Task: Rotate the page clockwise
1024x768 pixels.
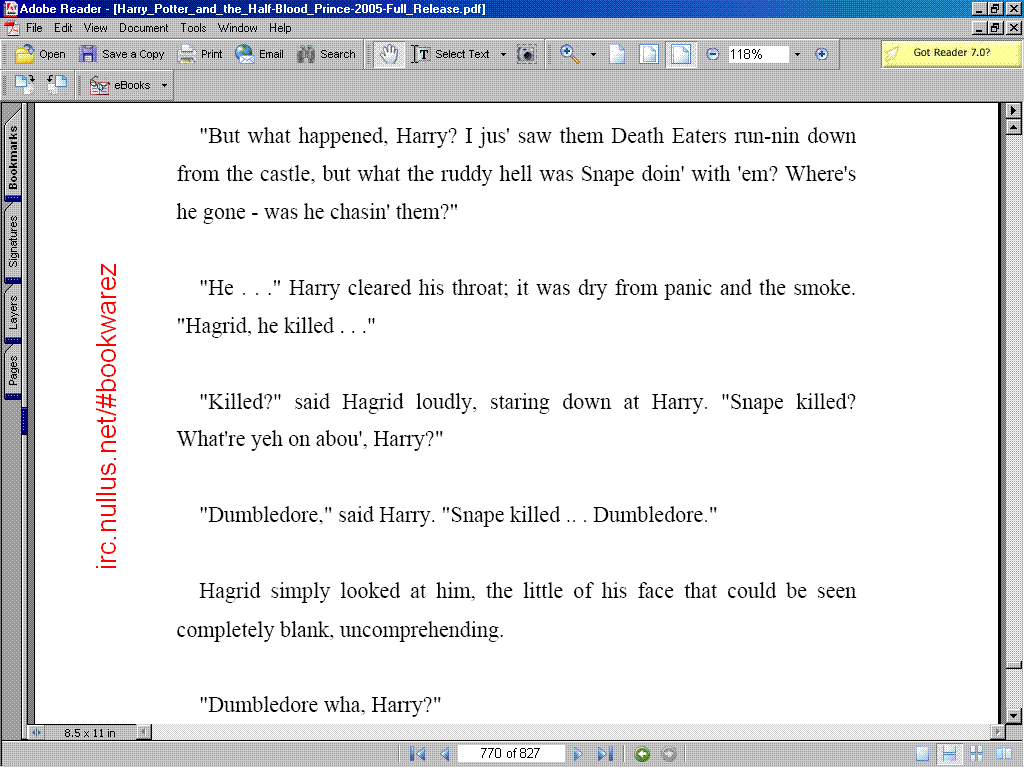Action: pyautogui.click(x=24, y=84)
